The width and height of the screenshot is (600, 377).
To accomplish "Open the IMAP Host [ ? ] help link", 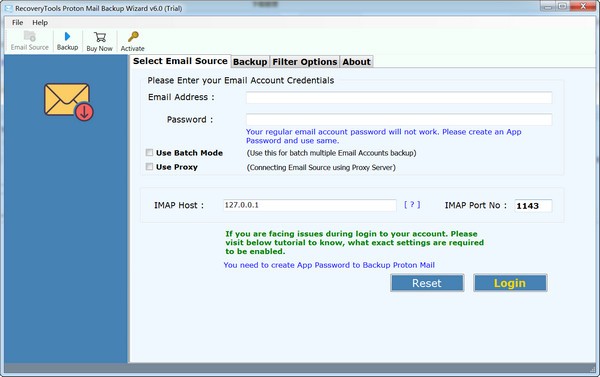I will [412, 205].
